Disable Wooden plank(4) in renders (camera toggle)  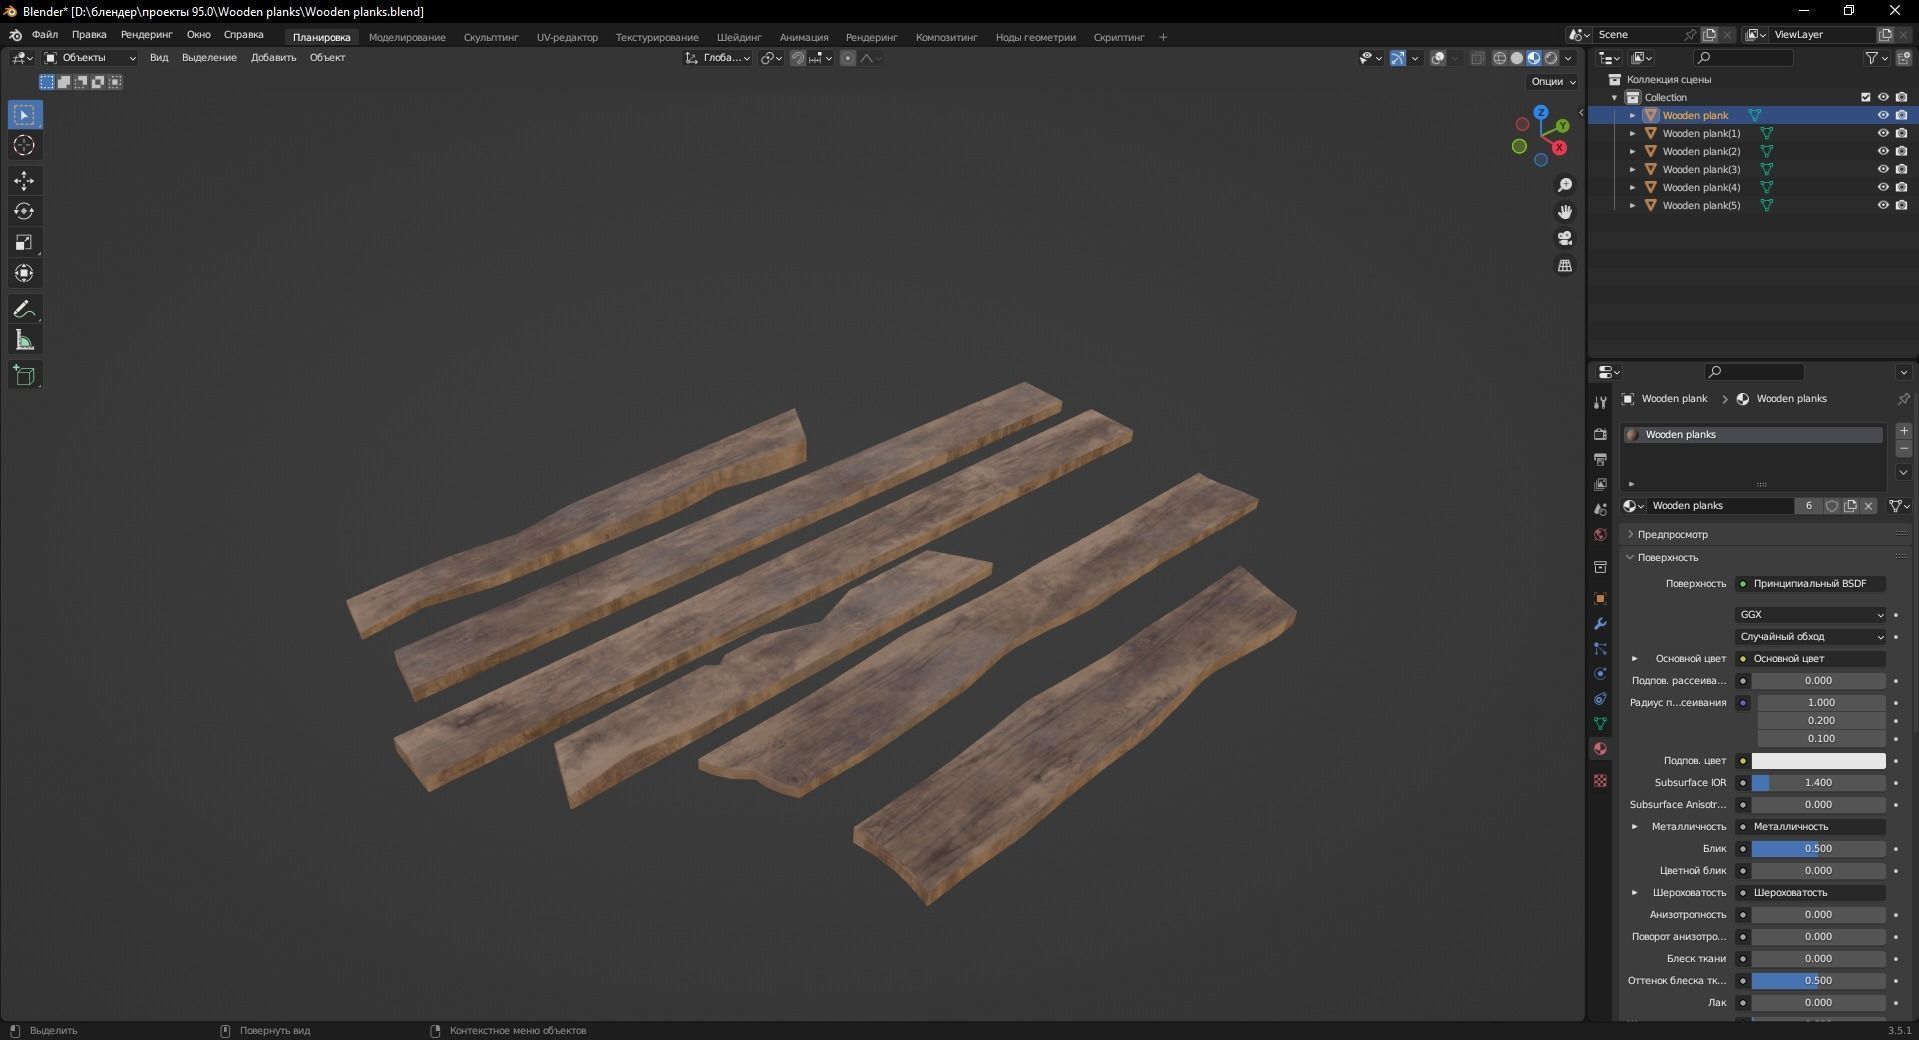click(1903, 187)
